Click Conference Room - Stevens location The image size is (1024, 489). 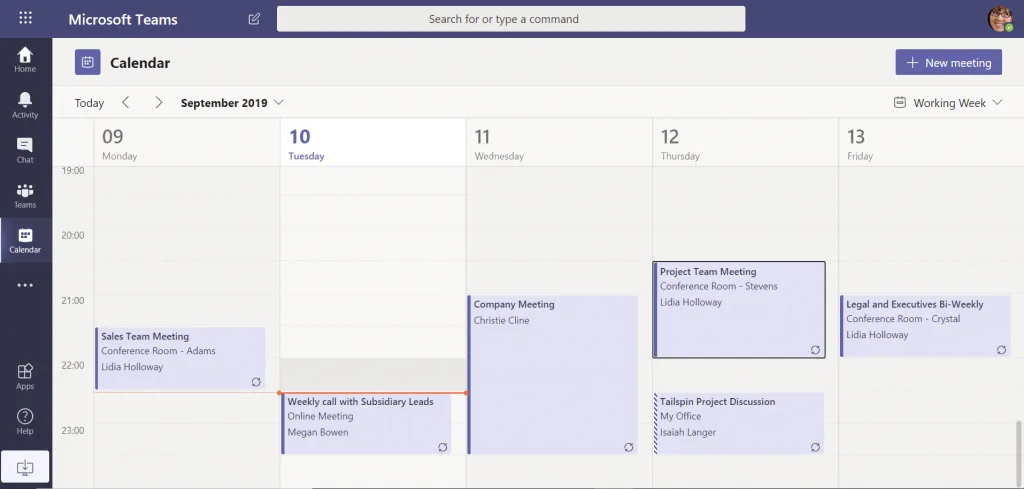(718, 286)
